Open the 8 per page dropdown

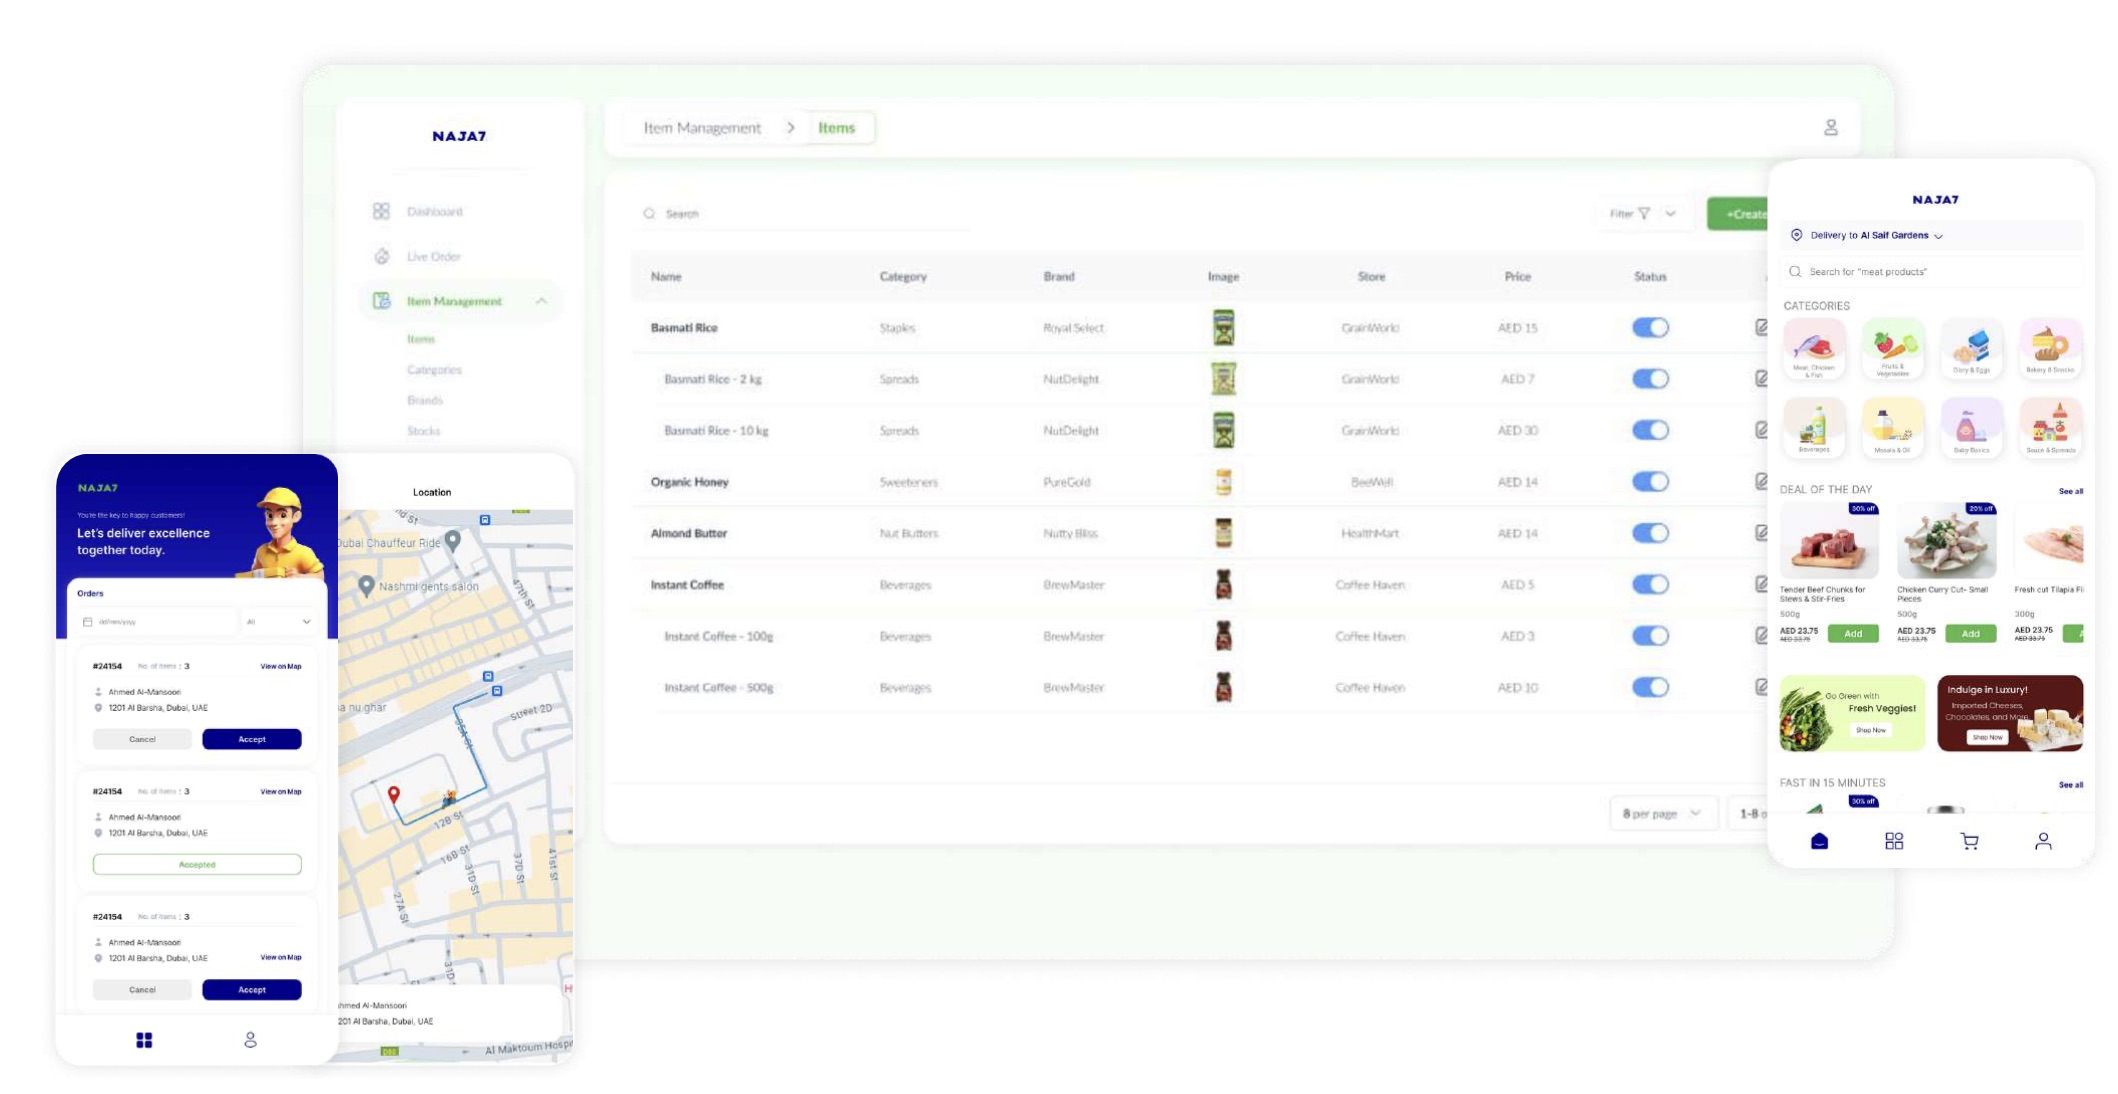point(1662,814)
